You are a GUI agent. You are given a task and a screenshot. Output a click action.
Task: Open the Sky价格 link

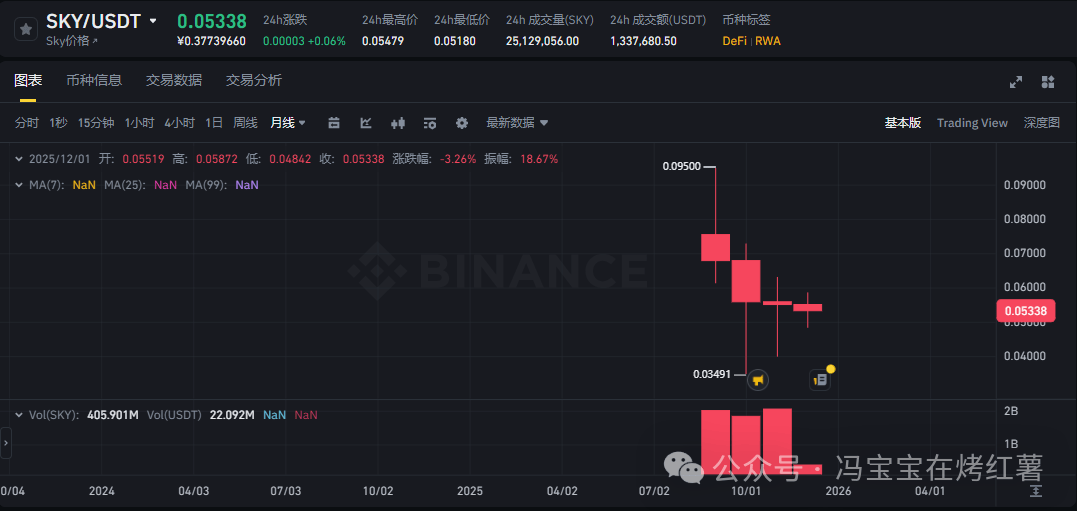pyautogui.click(x=71, y=41)
